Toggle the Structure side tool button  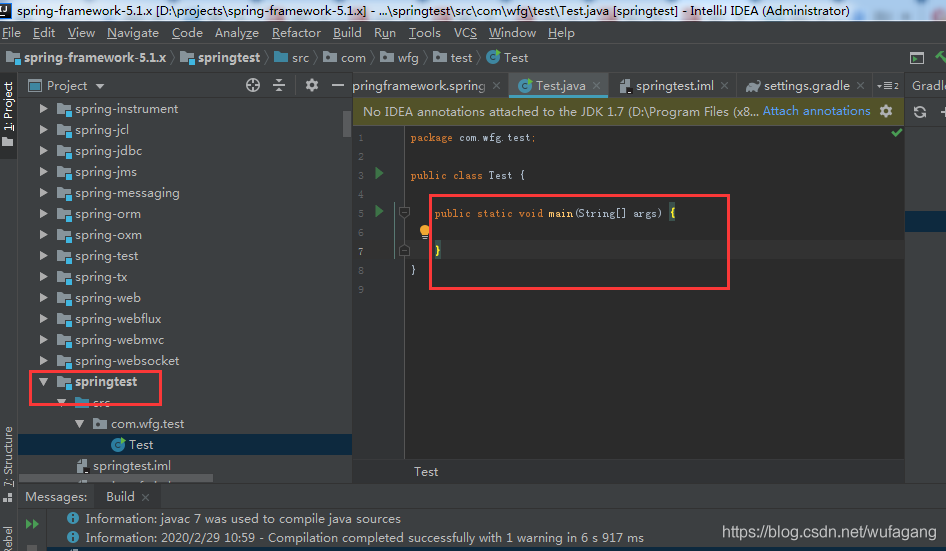8,463
